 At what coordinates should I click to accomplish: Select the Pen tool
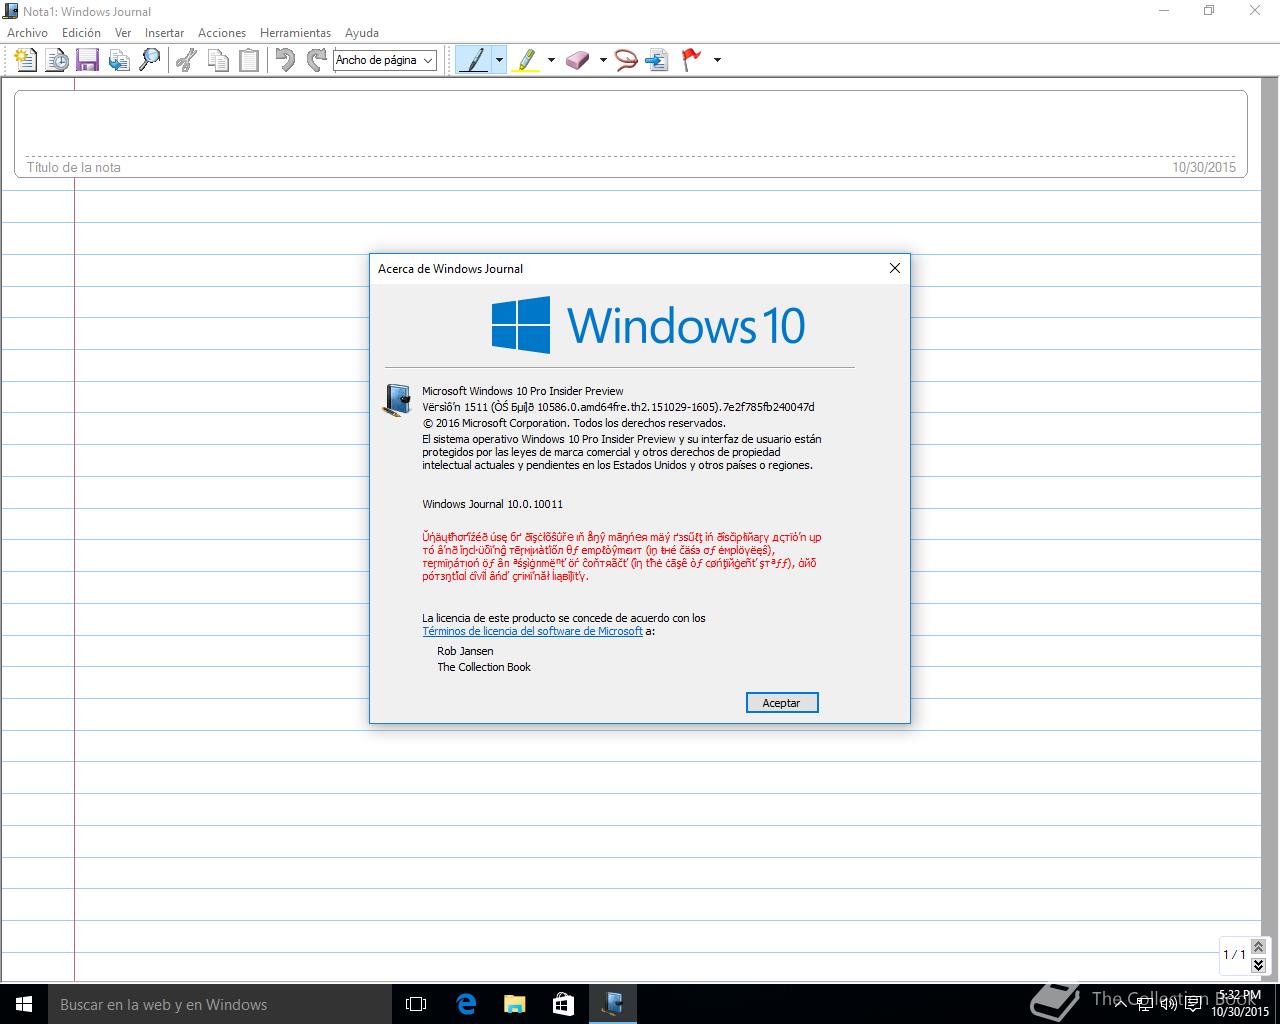click(474, 60)
